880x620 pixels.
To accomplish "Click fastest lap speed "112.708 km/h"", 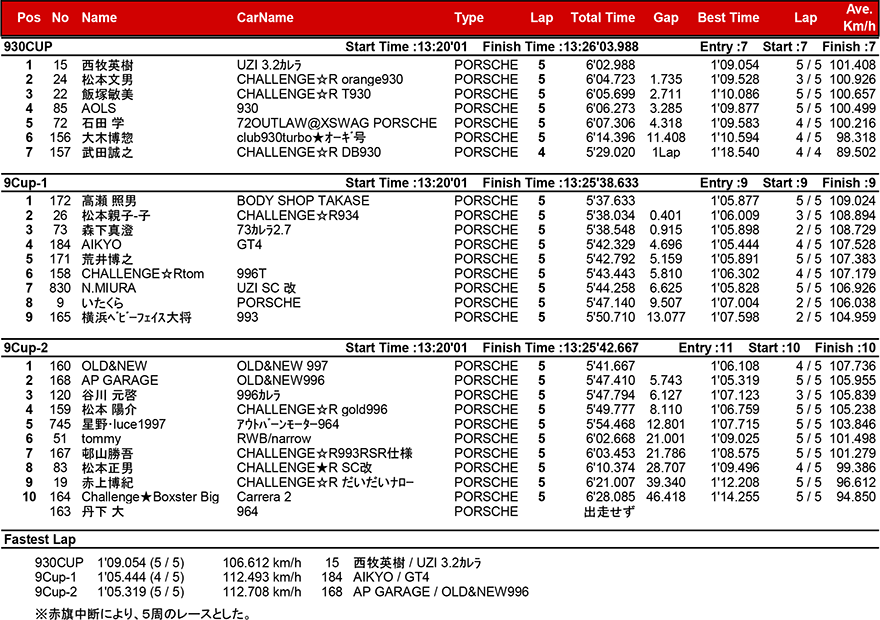I will point(262,592).
